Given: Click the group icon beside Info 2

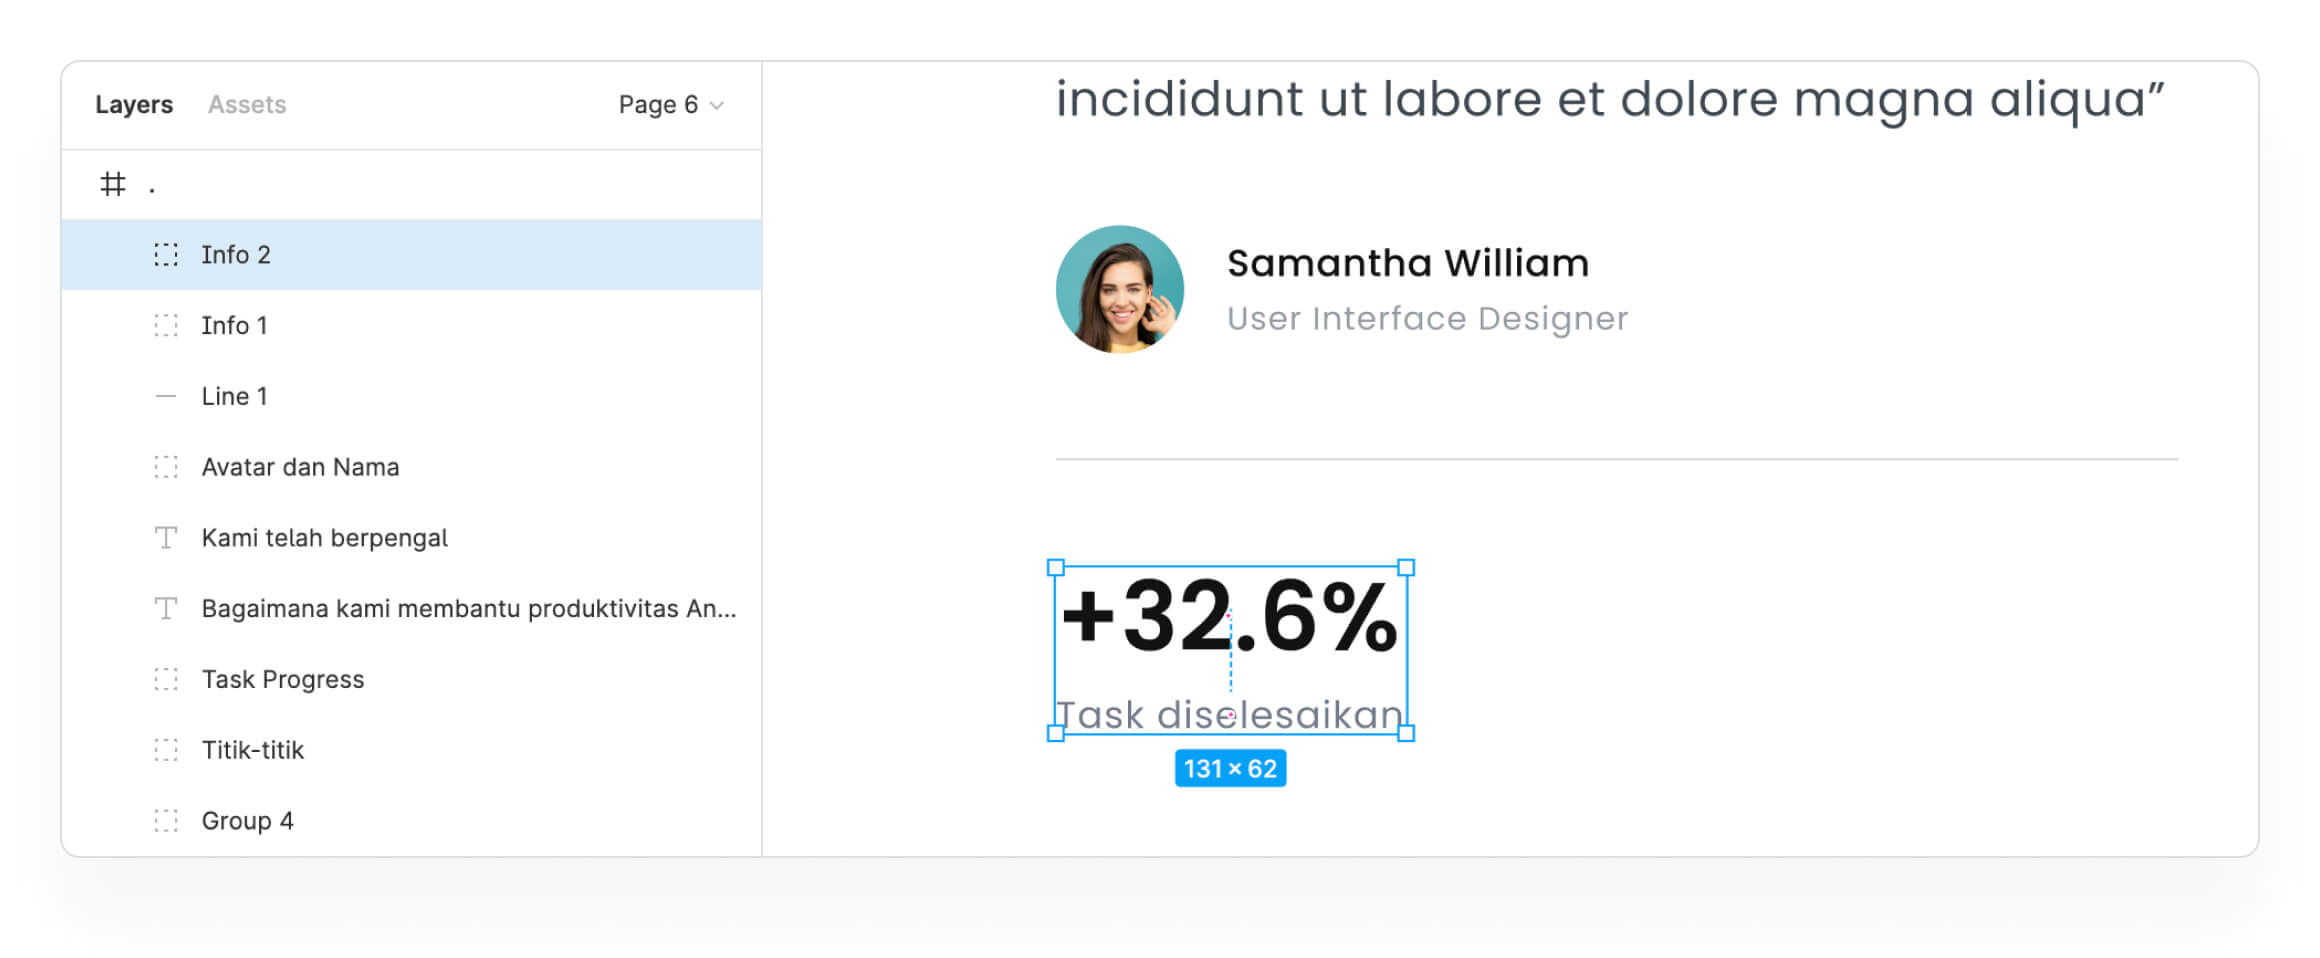Looking at the screenshot, I should [166, 255].
